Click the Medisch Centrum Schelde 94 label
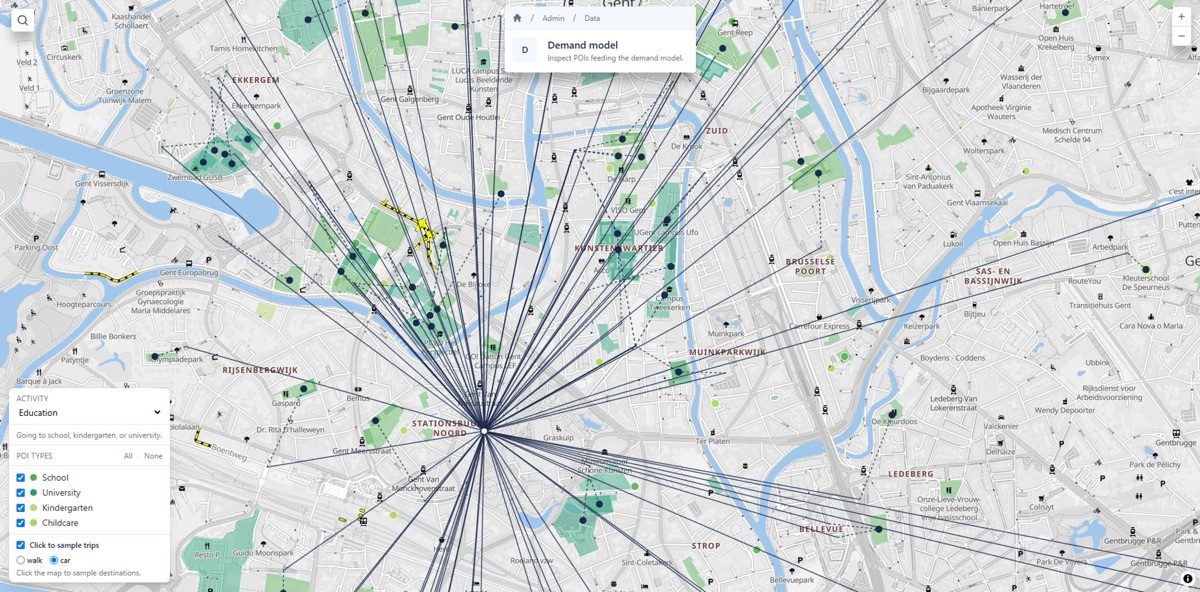This screenshot has height=592, width=1200. pyautogui.click(x=1072, y=135)
